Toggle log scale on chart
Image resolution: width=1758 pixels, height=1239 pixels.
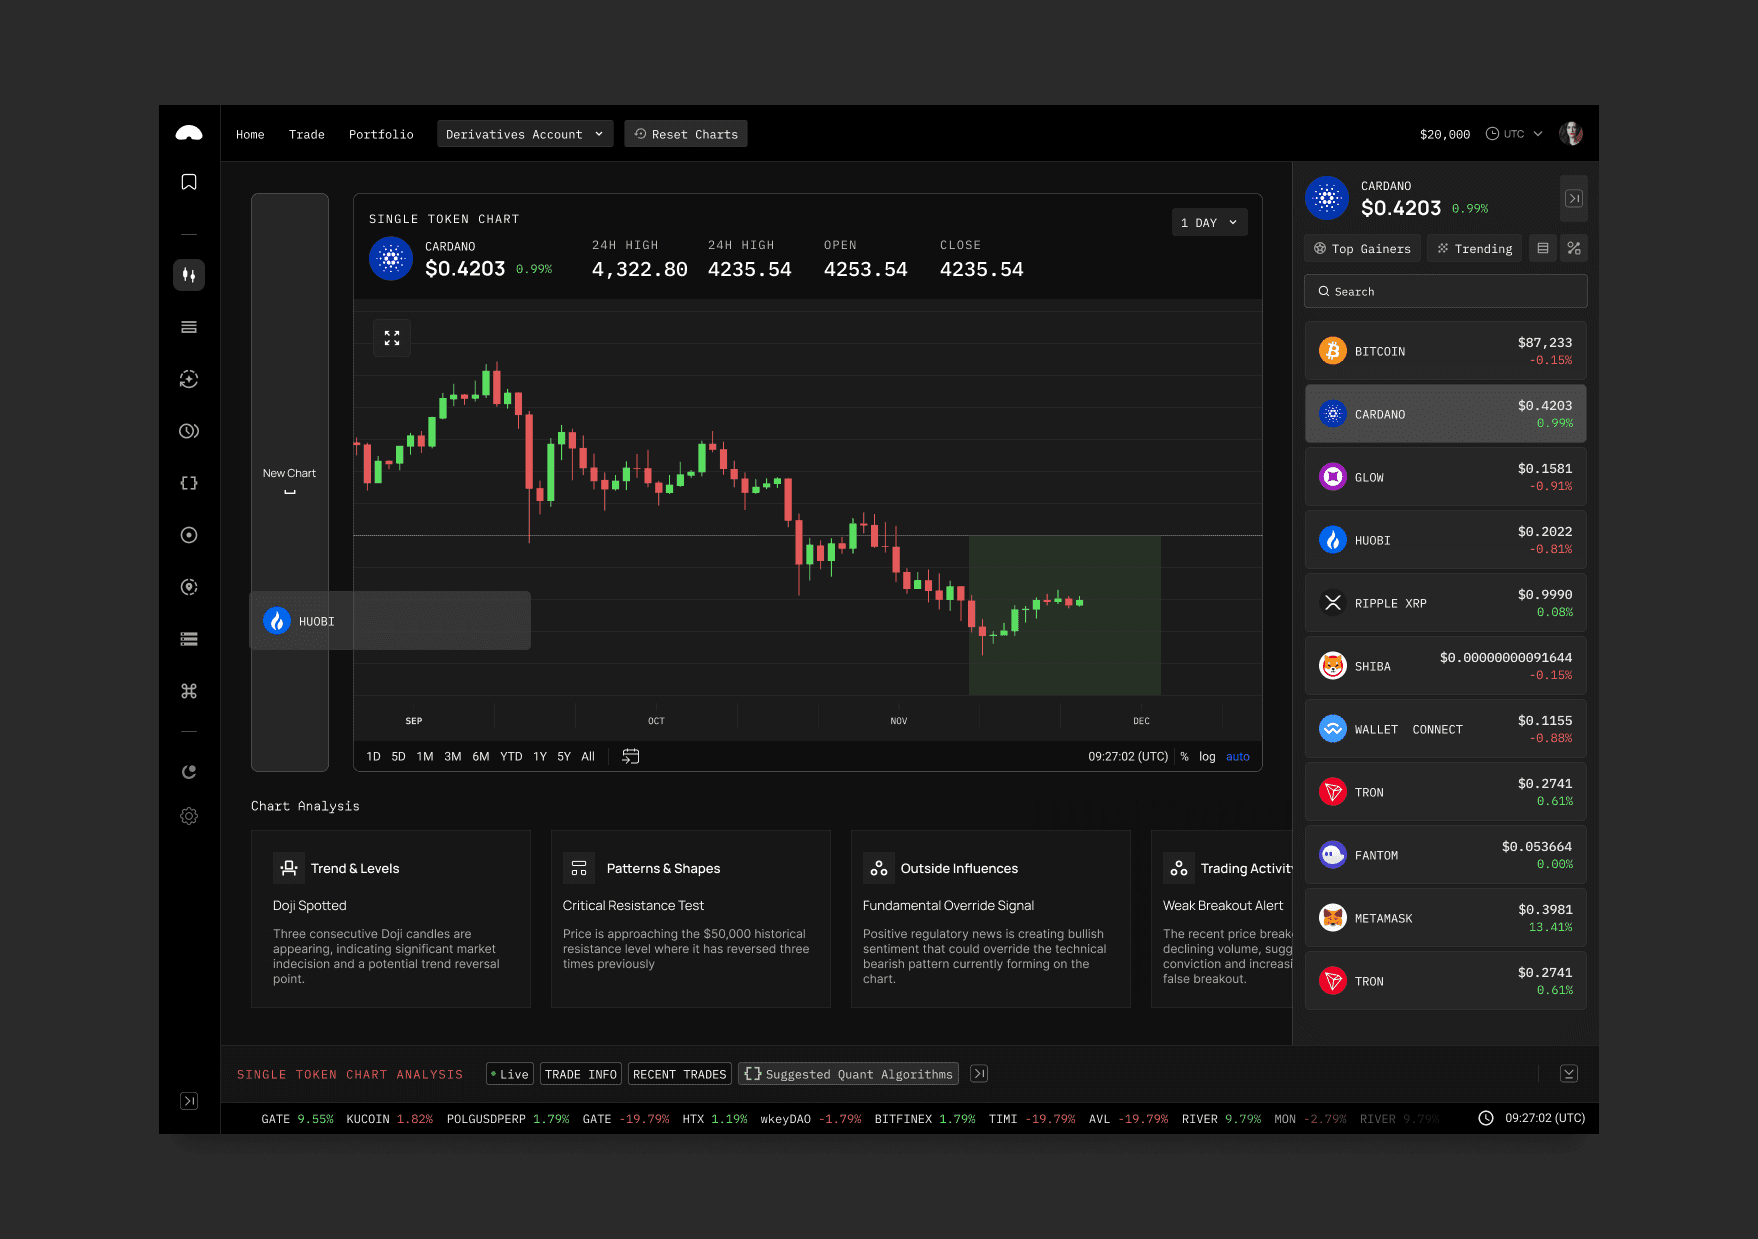pos(1207,757)
